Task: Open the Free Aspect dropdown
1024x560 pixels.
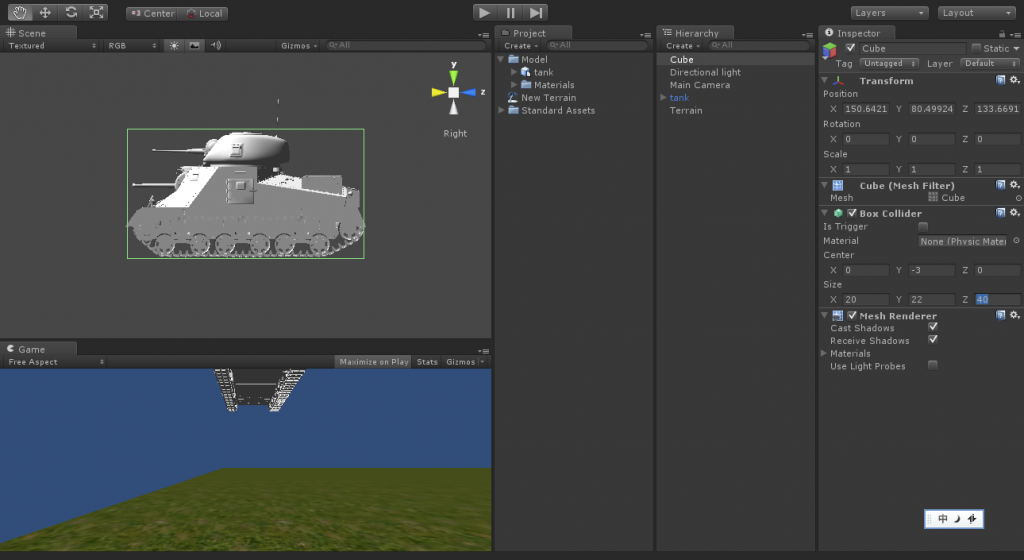Action: click(56, 362)
